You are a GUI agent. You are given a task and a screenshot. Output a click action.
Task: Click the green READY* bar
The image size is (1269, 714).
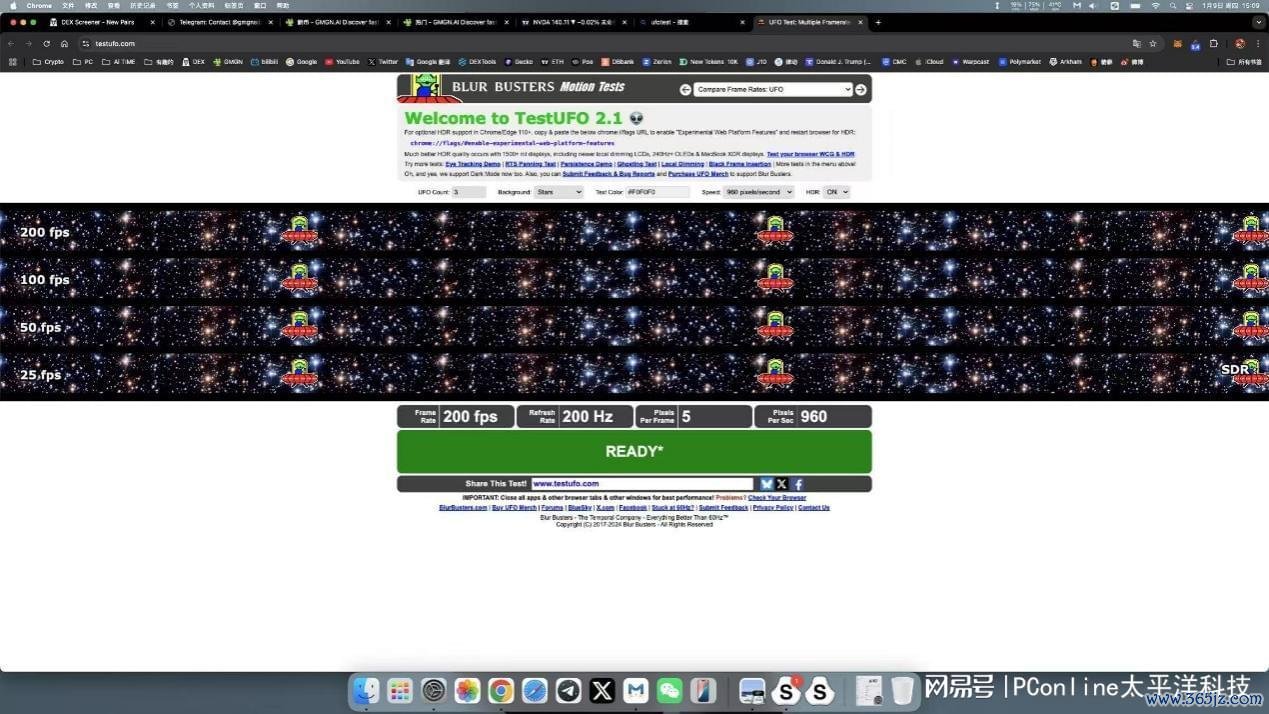coord(634,451)
